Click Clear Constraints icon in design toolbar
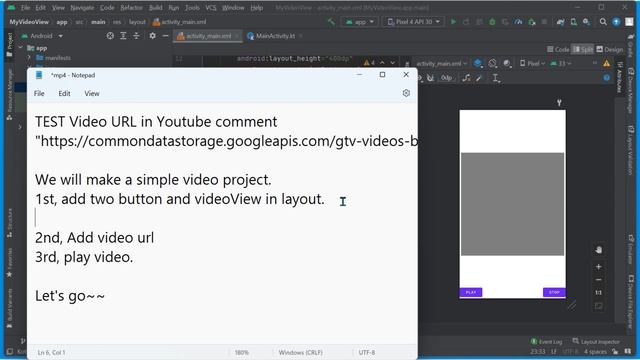Viewport: 640px width, 360px height. 466,78
